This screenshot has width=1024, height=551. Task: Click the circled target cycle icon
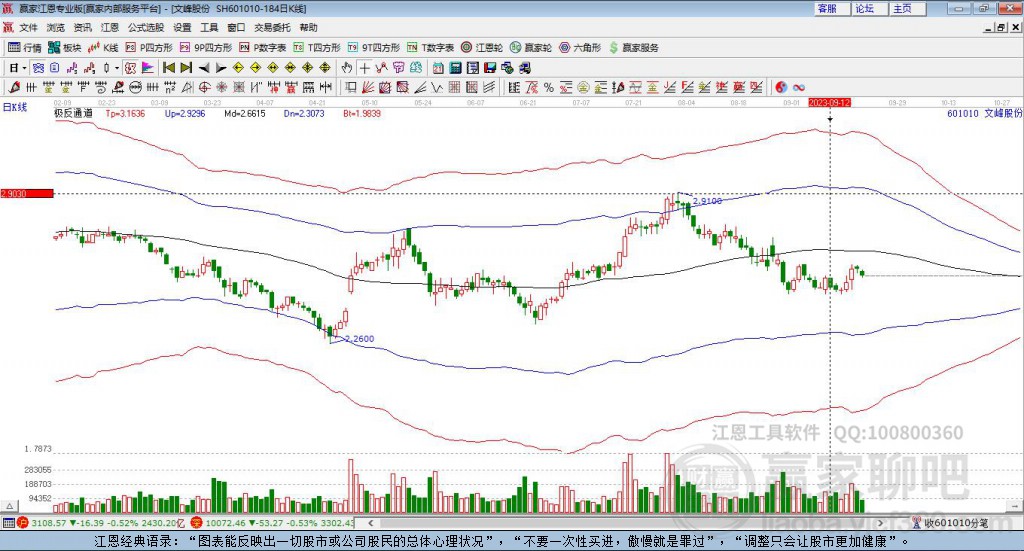click(204, 87)
